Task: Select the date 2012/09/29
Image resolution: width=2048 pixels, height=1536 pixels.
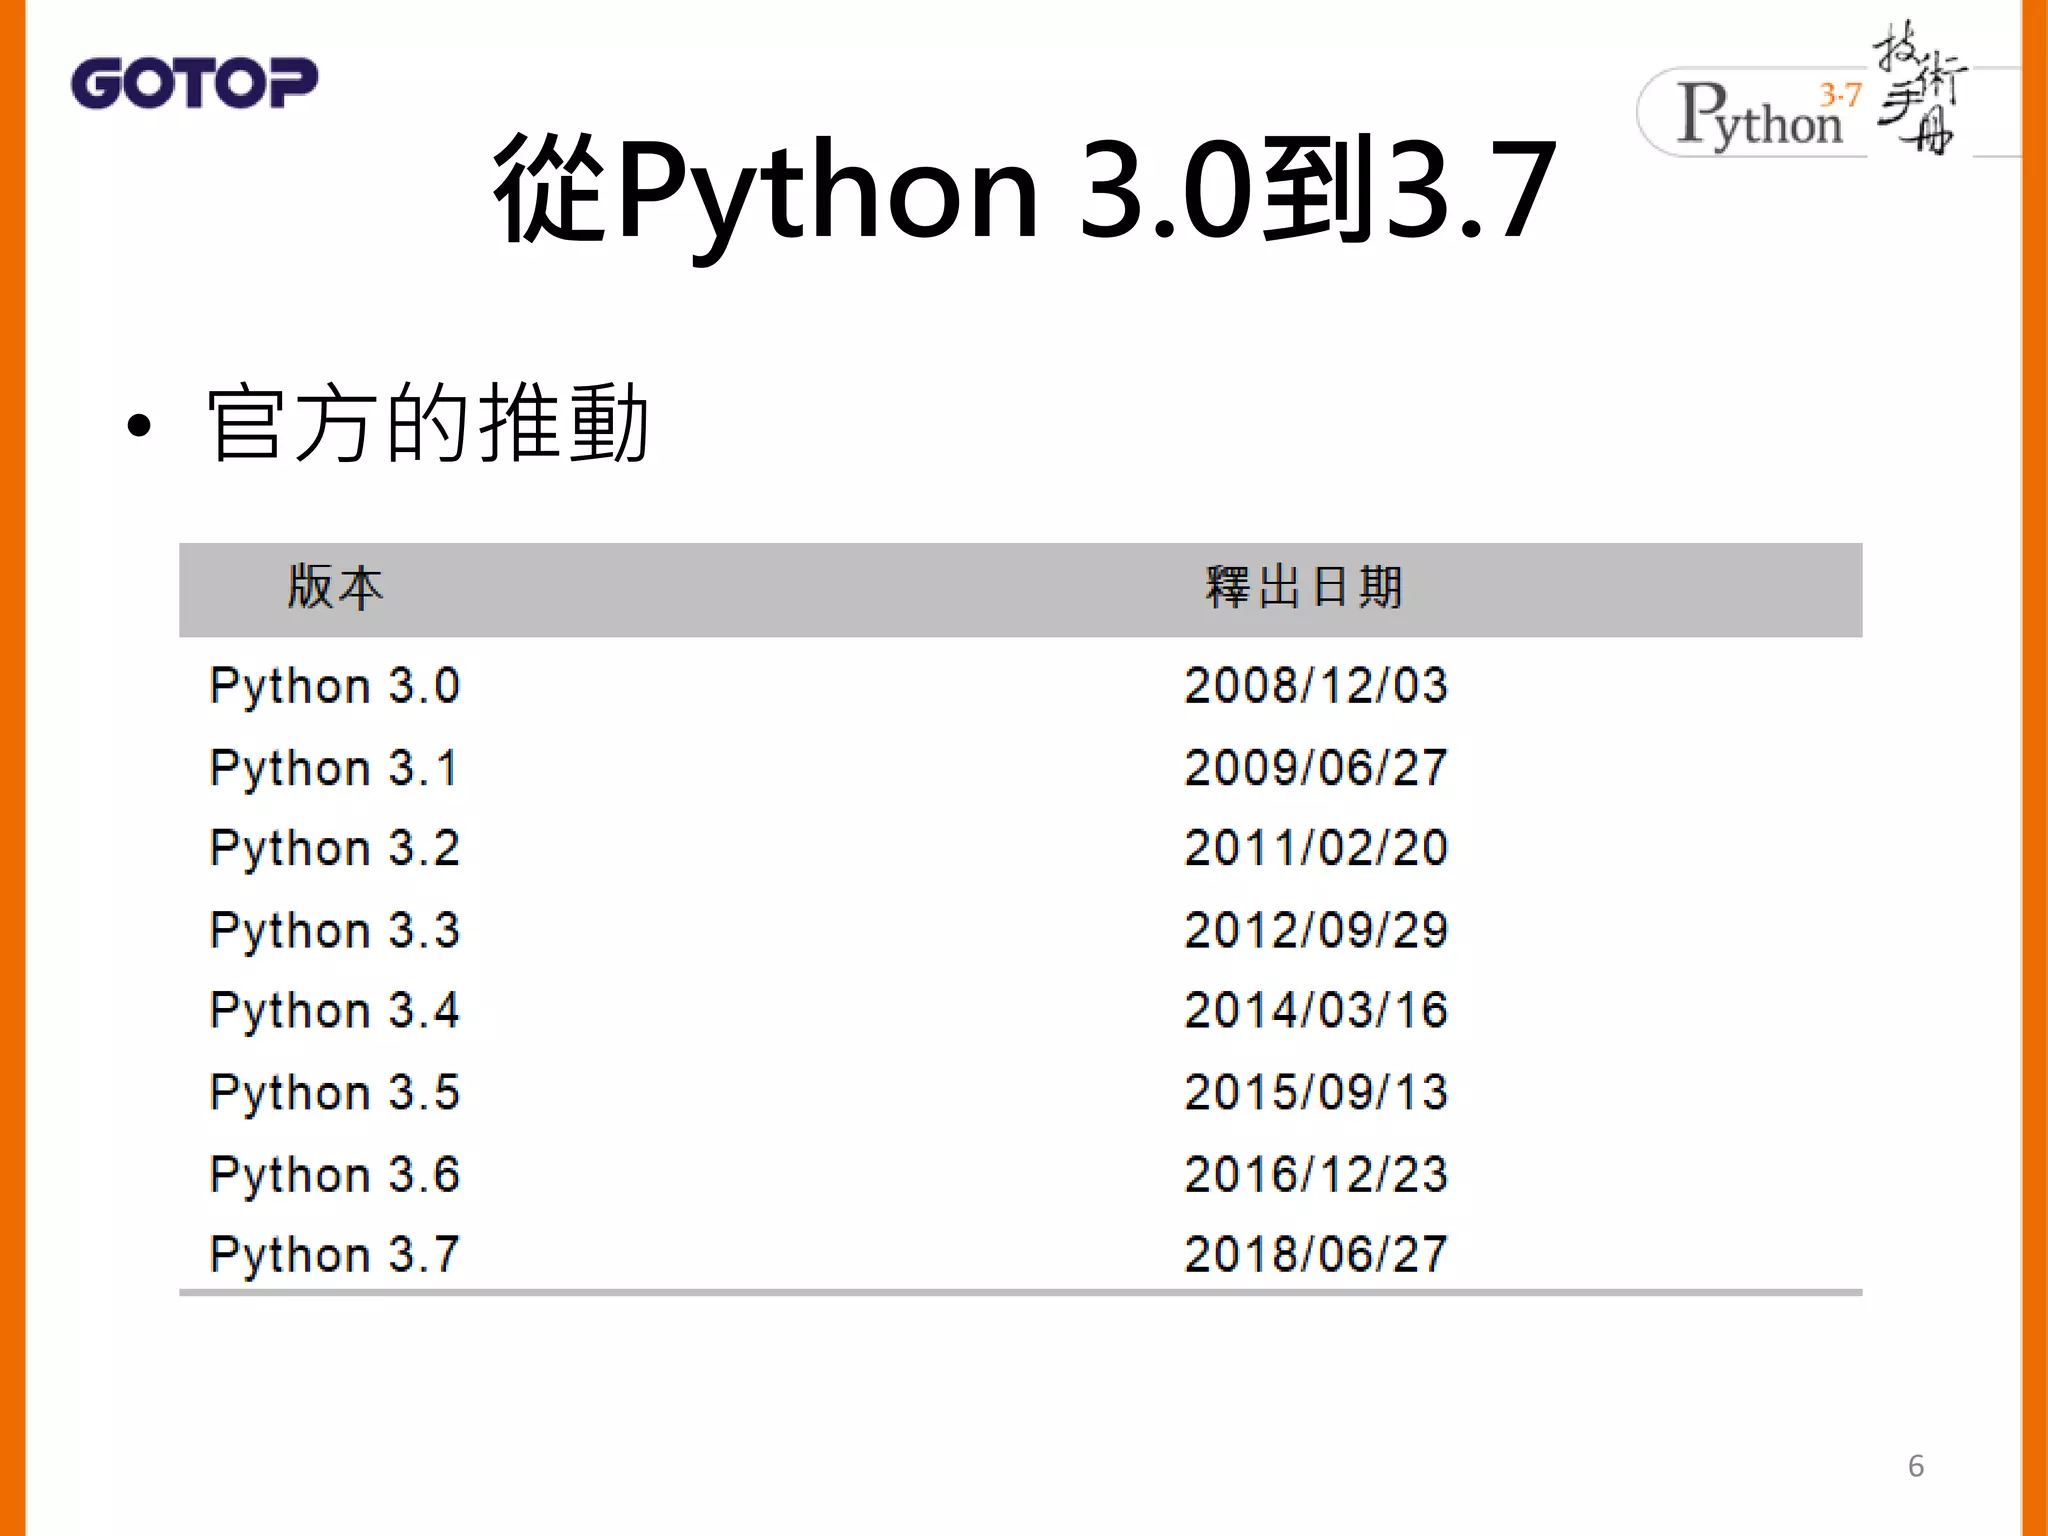Action: (x=1316, y=930)
